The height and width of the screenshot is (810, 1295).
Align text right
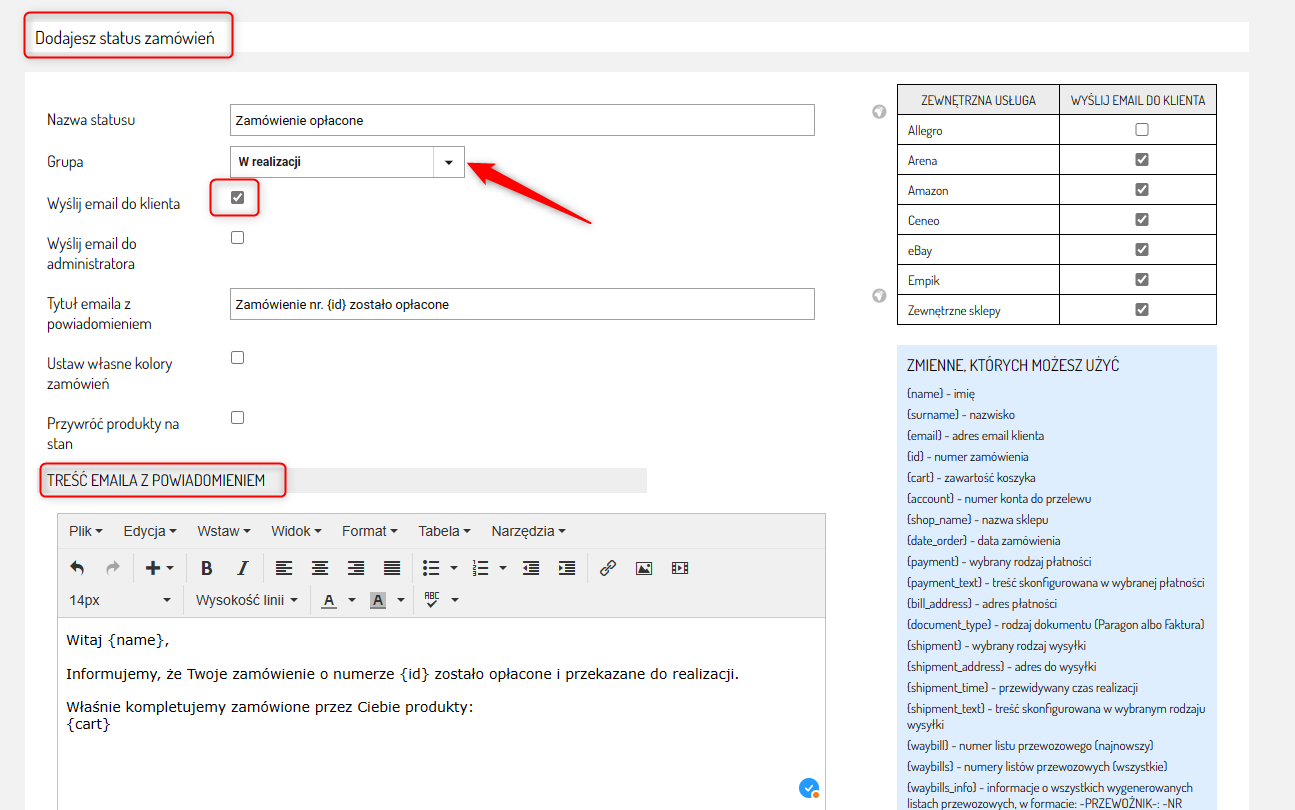click(x=356, y=568)
